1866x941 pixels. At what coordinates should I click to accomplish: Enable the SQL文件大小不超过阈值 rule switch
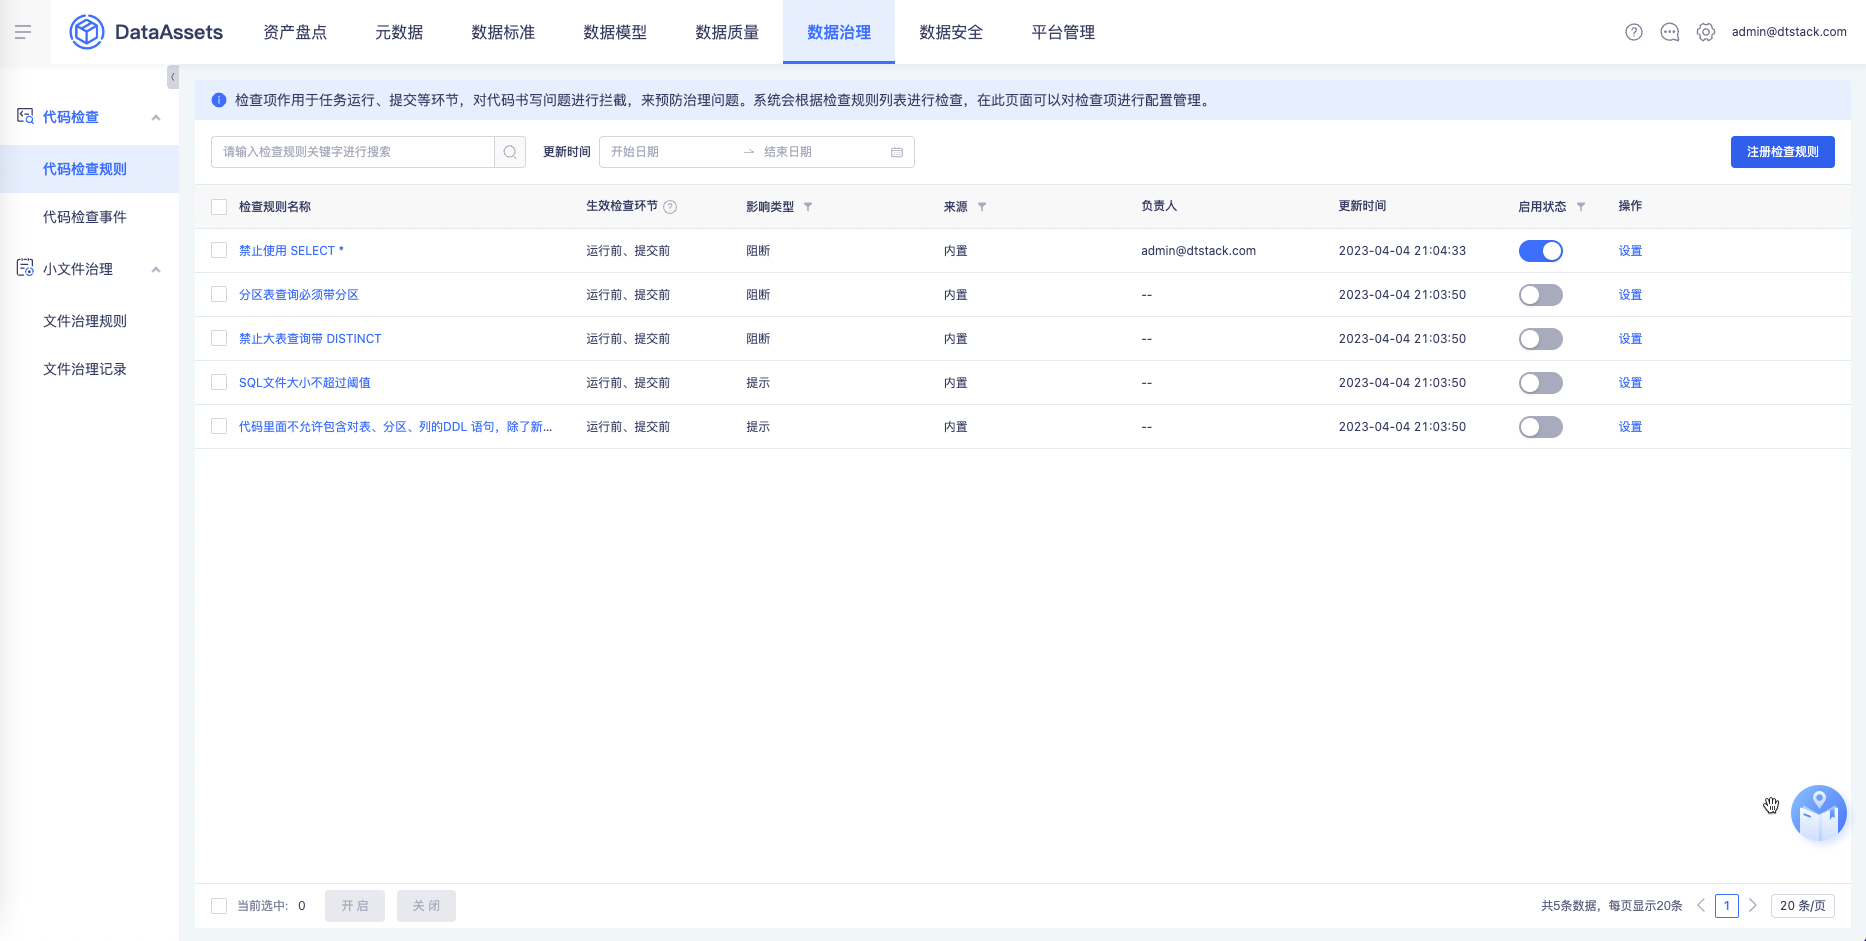tap(1541, 383)
